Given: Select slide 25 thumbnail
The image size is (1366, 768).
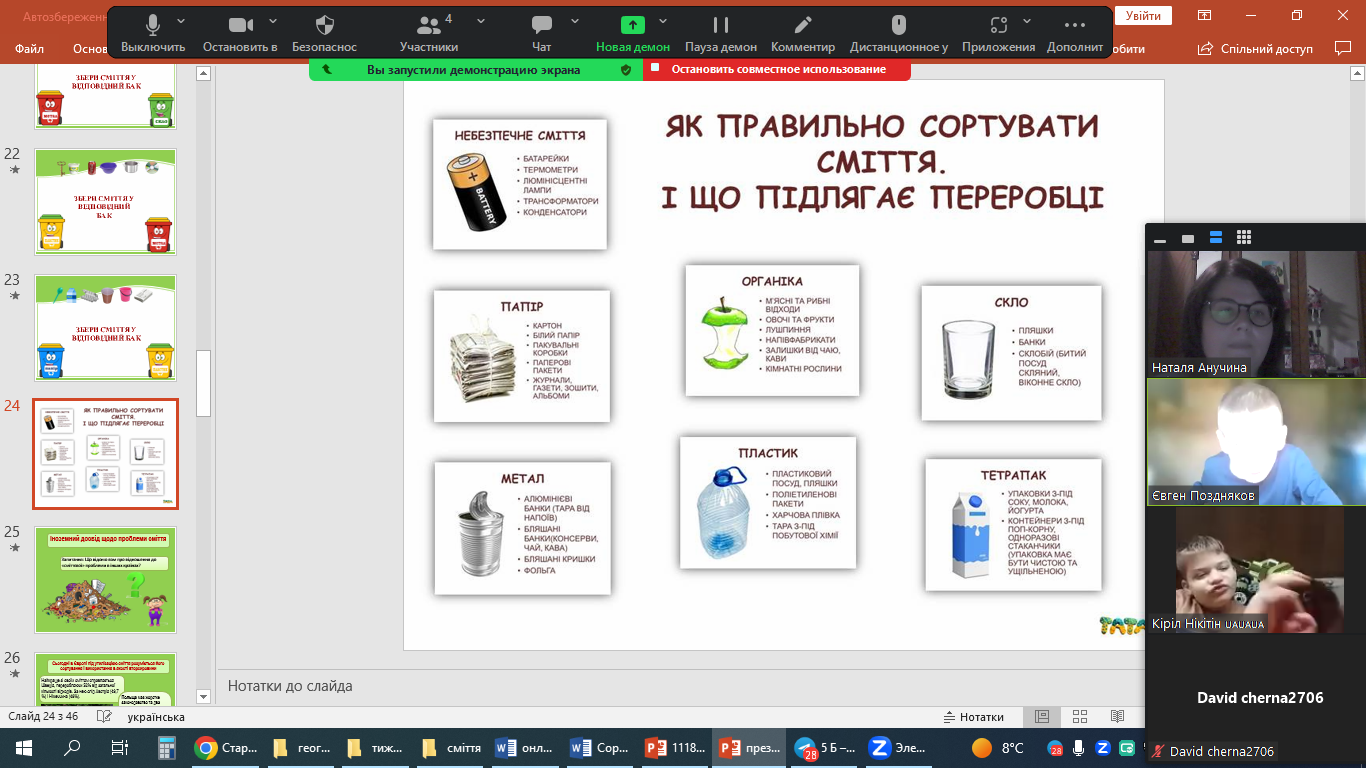Looking at the screenshot, I should (106, 580).
